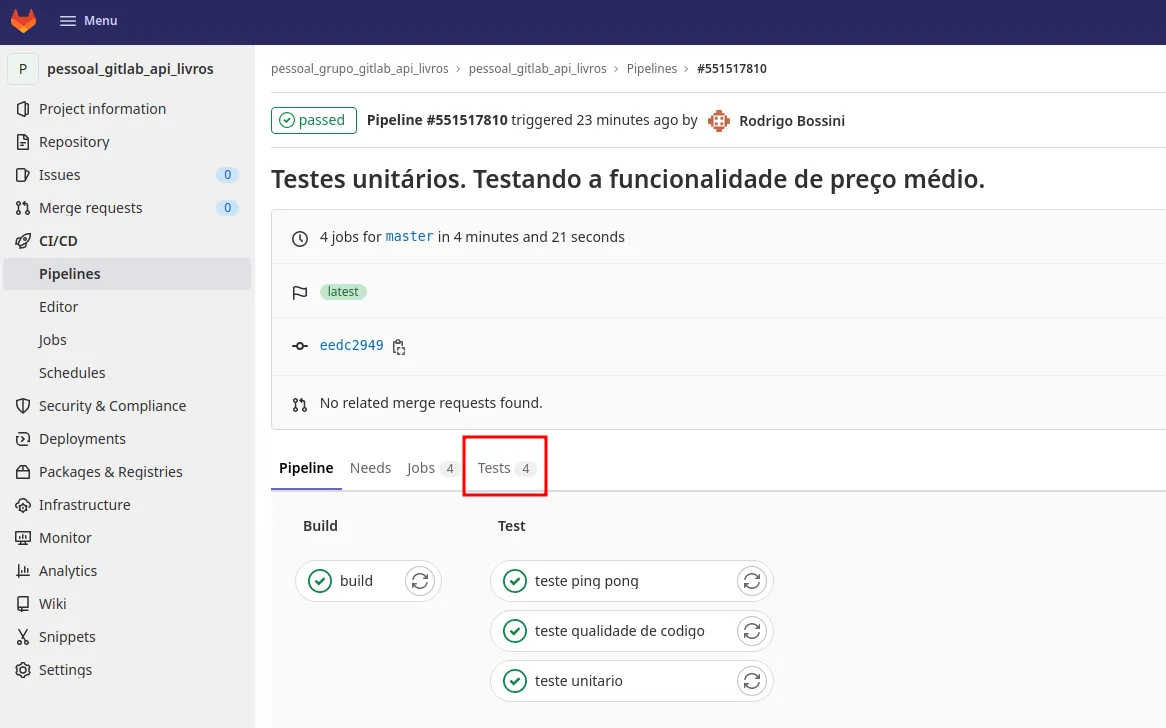Switch to the Jobs tab

coord(432,468)
